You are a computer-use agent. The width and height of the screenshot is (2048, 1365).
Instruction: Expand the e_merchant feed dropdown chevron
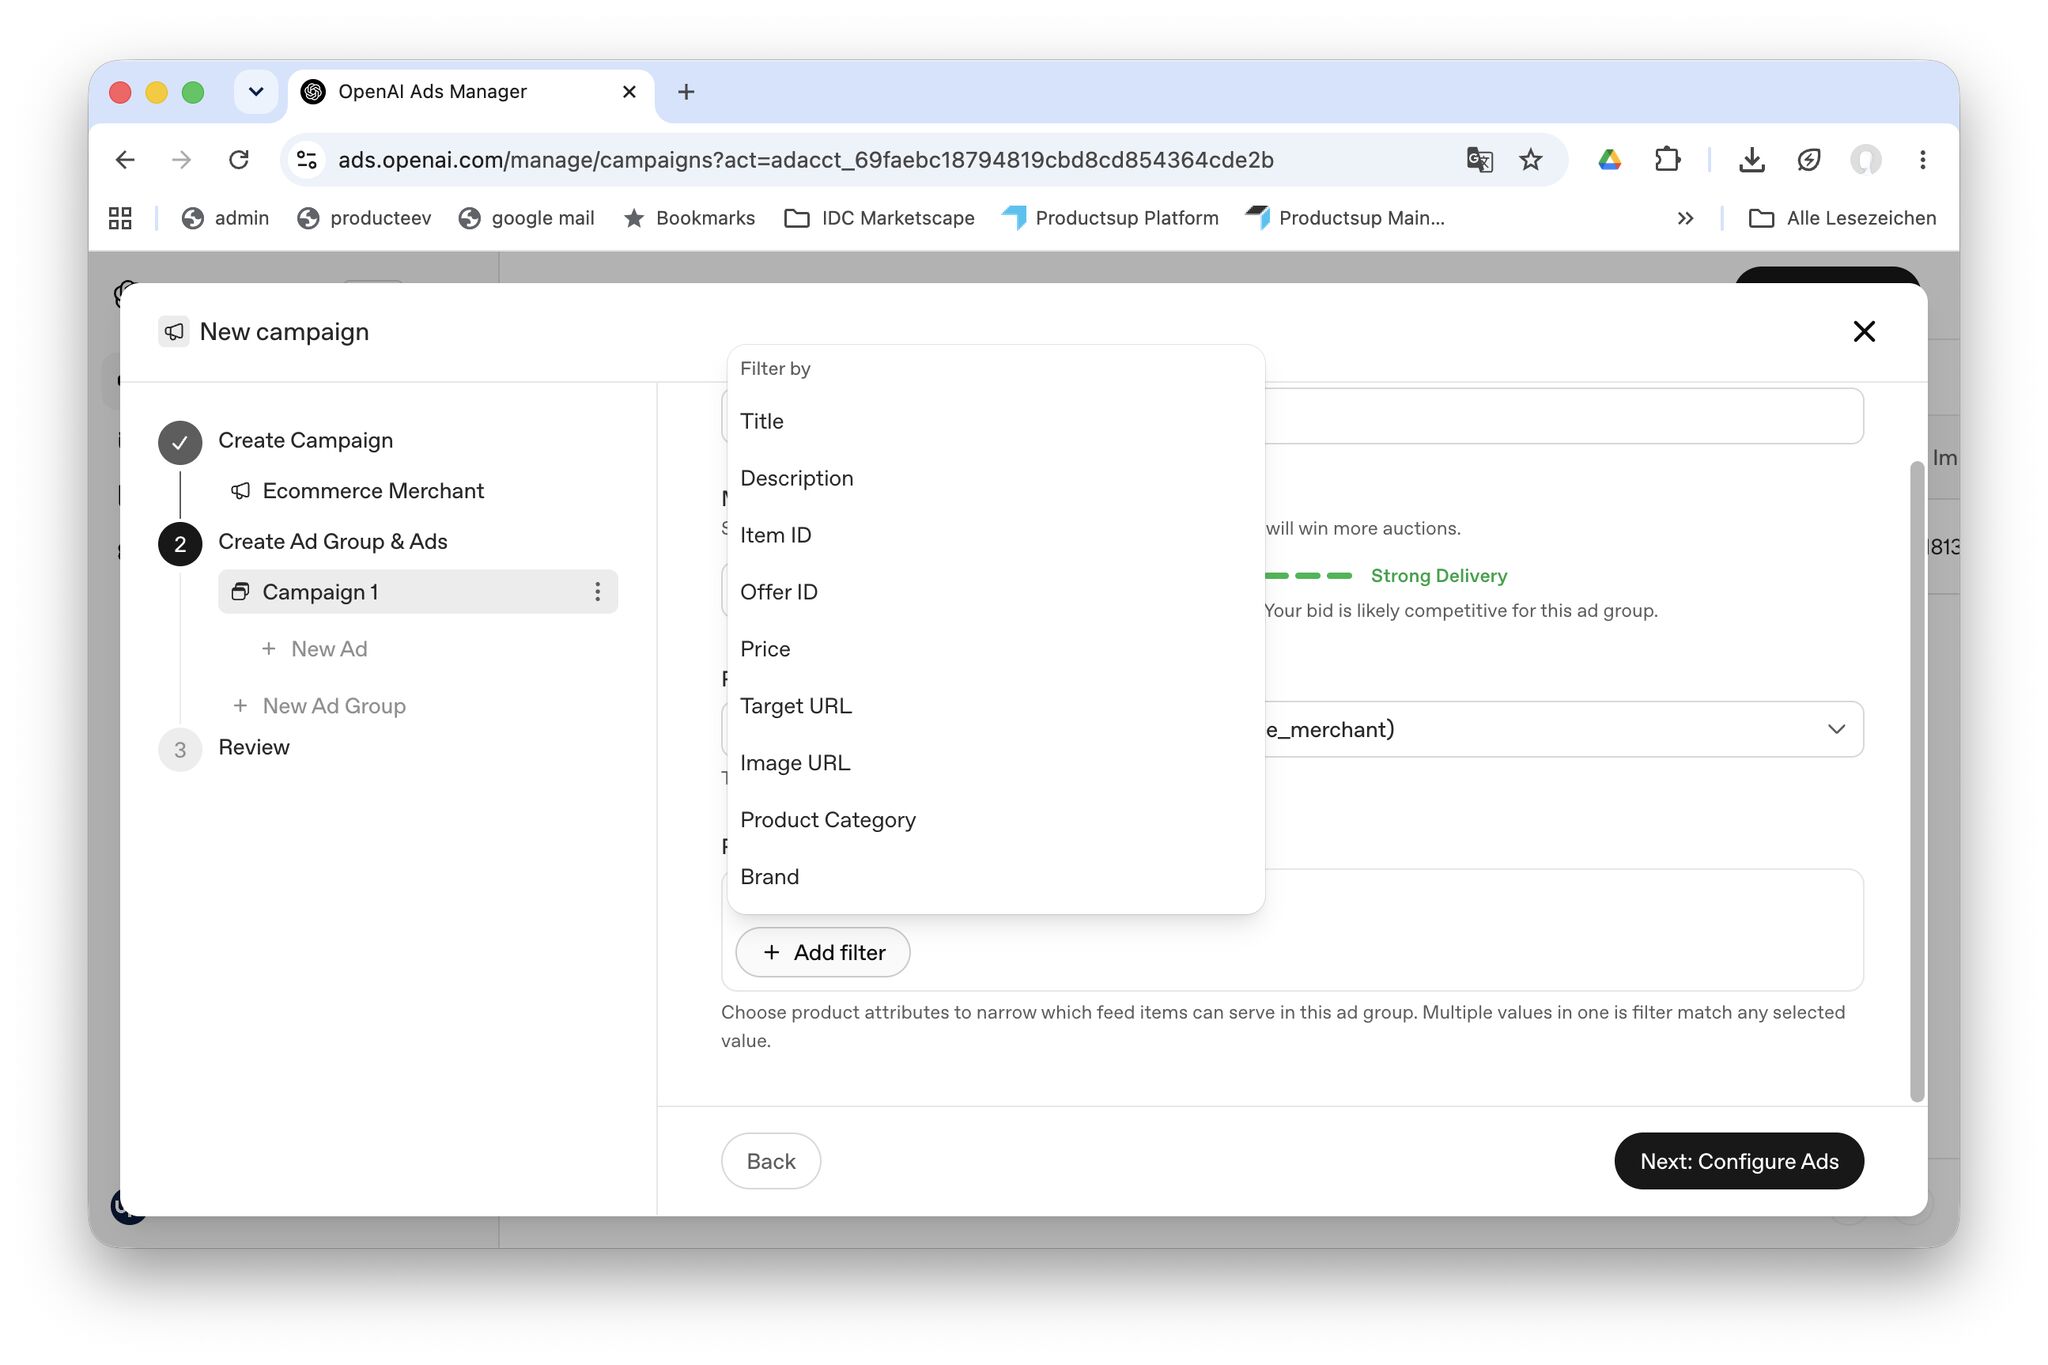(1836, 729)
